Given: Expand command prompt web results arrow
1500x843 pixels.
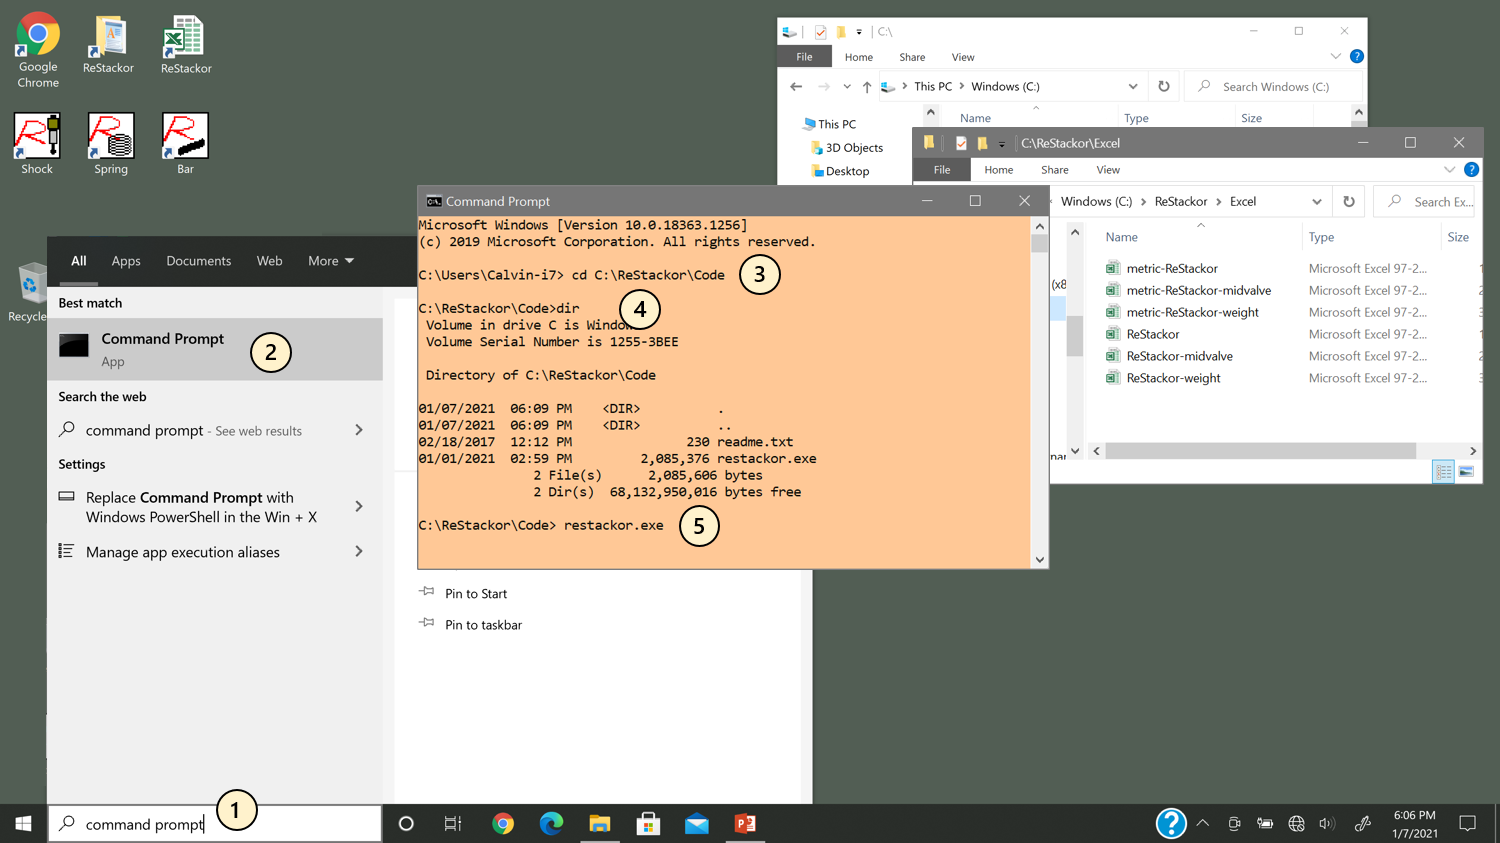Looking at the screenshot, I should point(359,430).
